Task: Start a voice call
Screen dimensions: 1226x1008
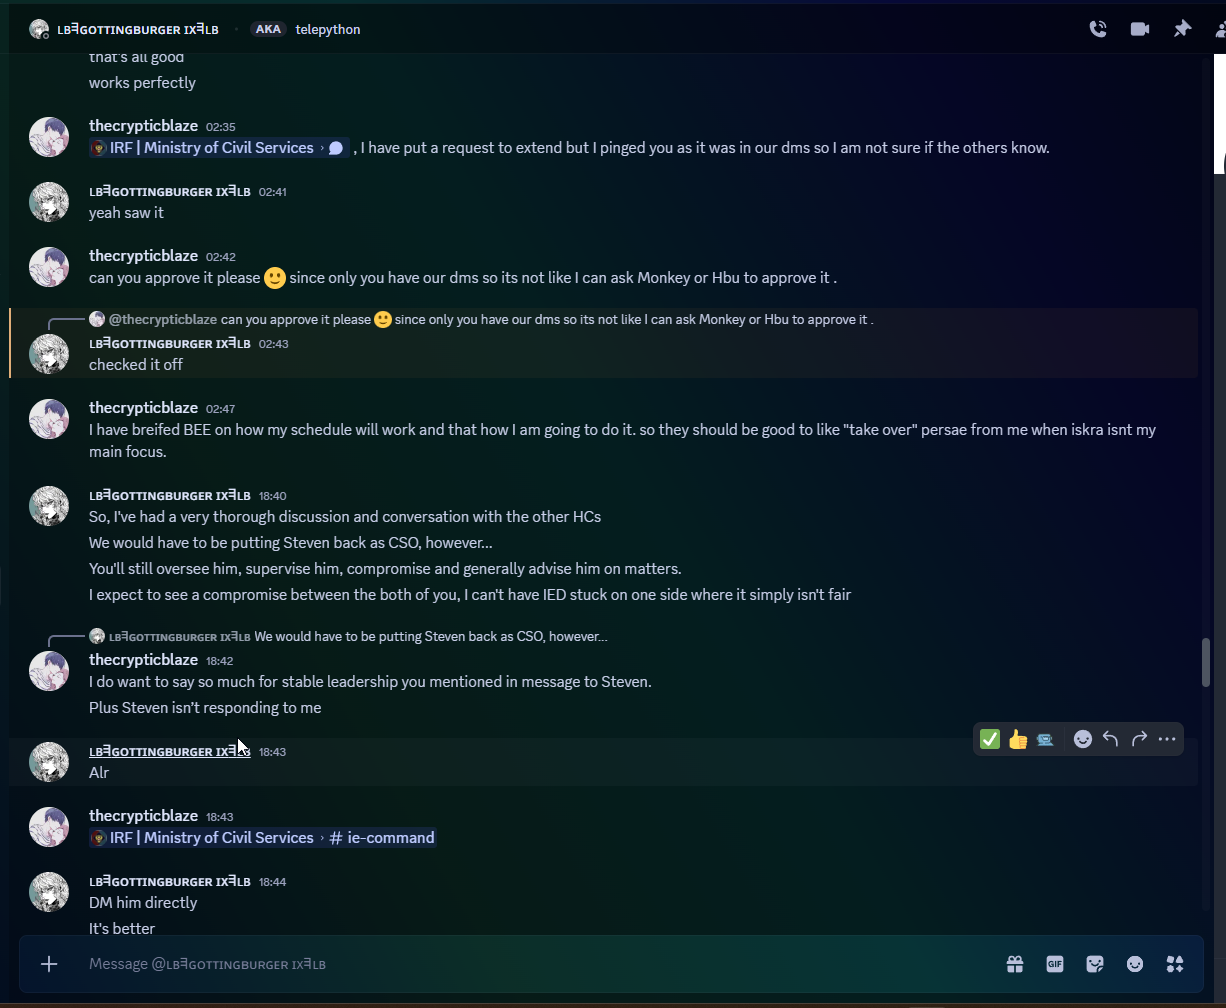Action: tap(1098, 29)
